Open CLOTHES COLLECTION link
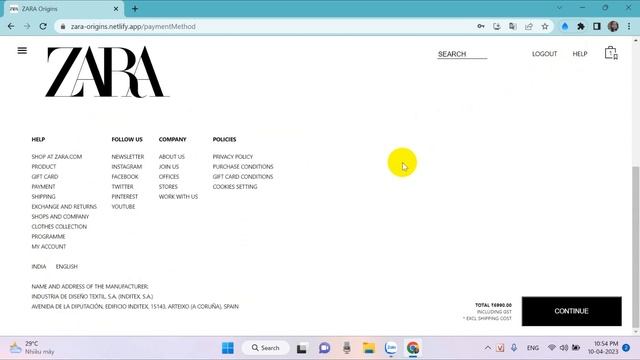 pyautogui.click(x=59, y=227)
